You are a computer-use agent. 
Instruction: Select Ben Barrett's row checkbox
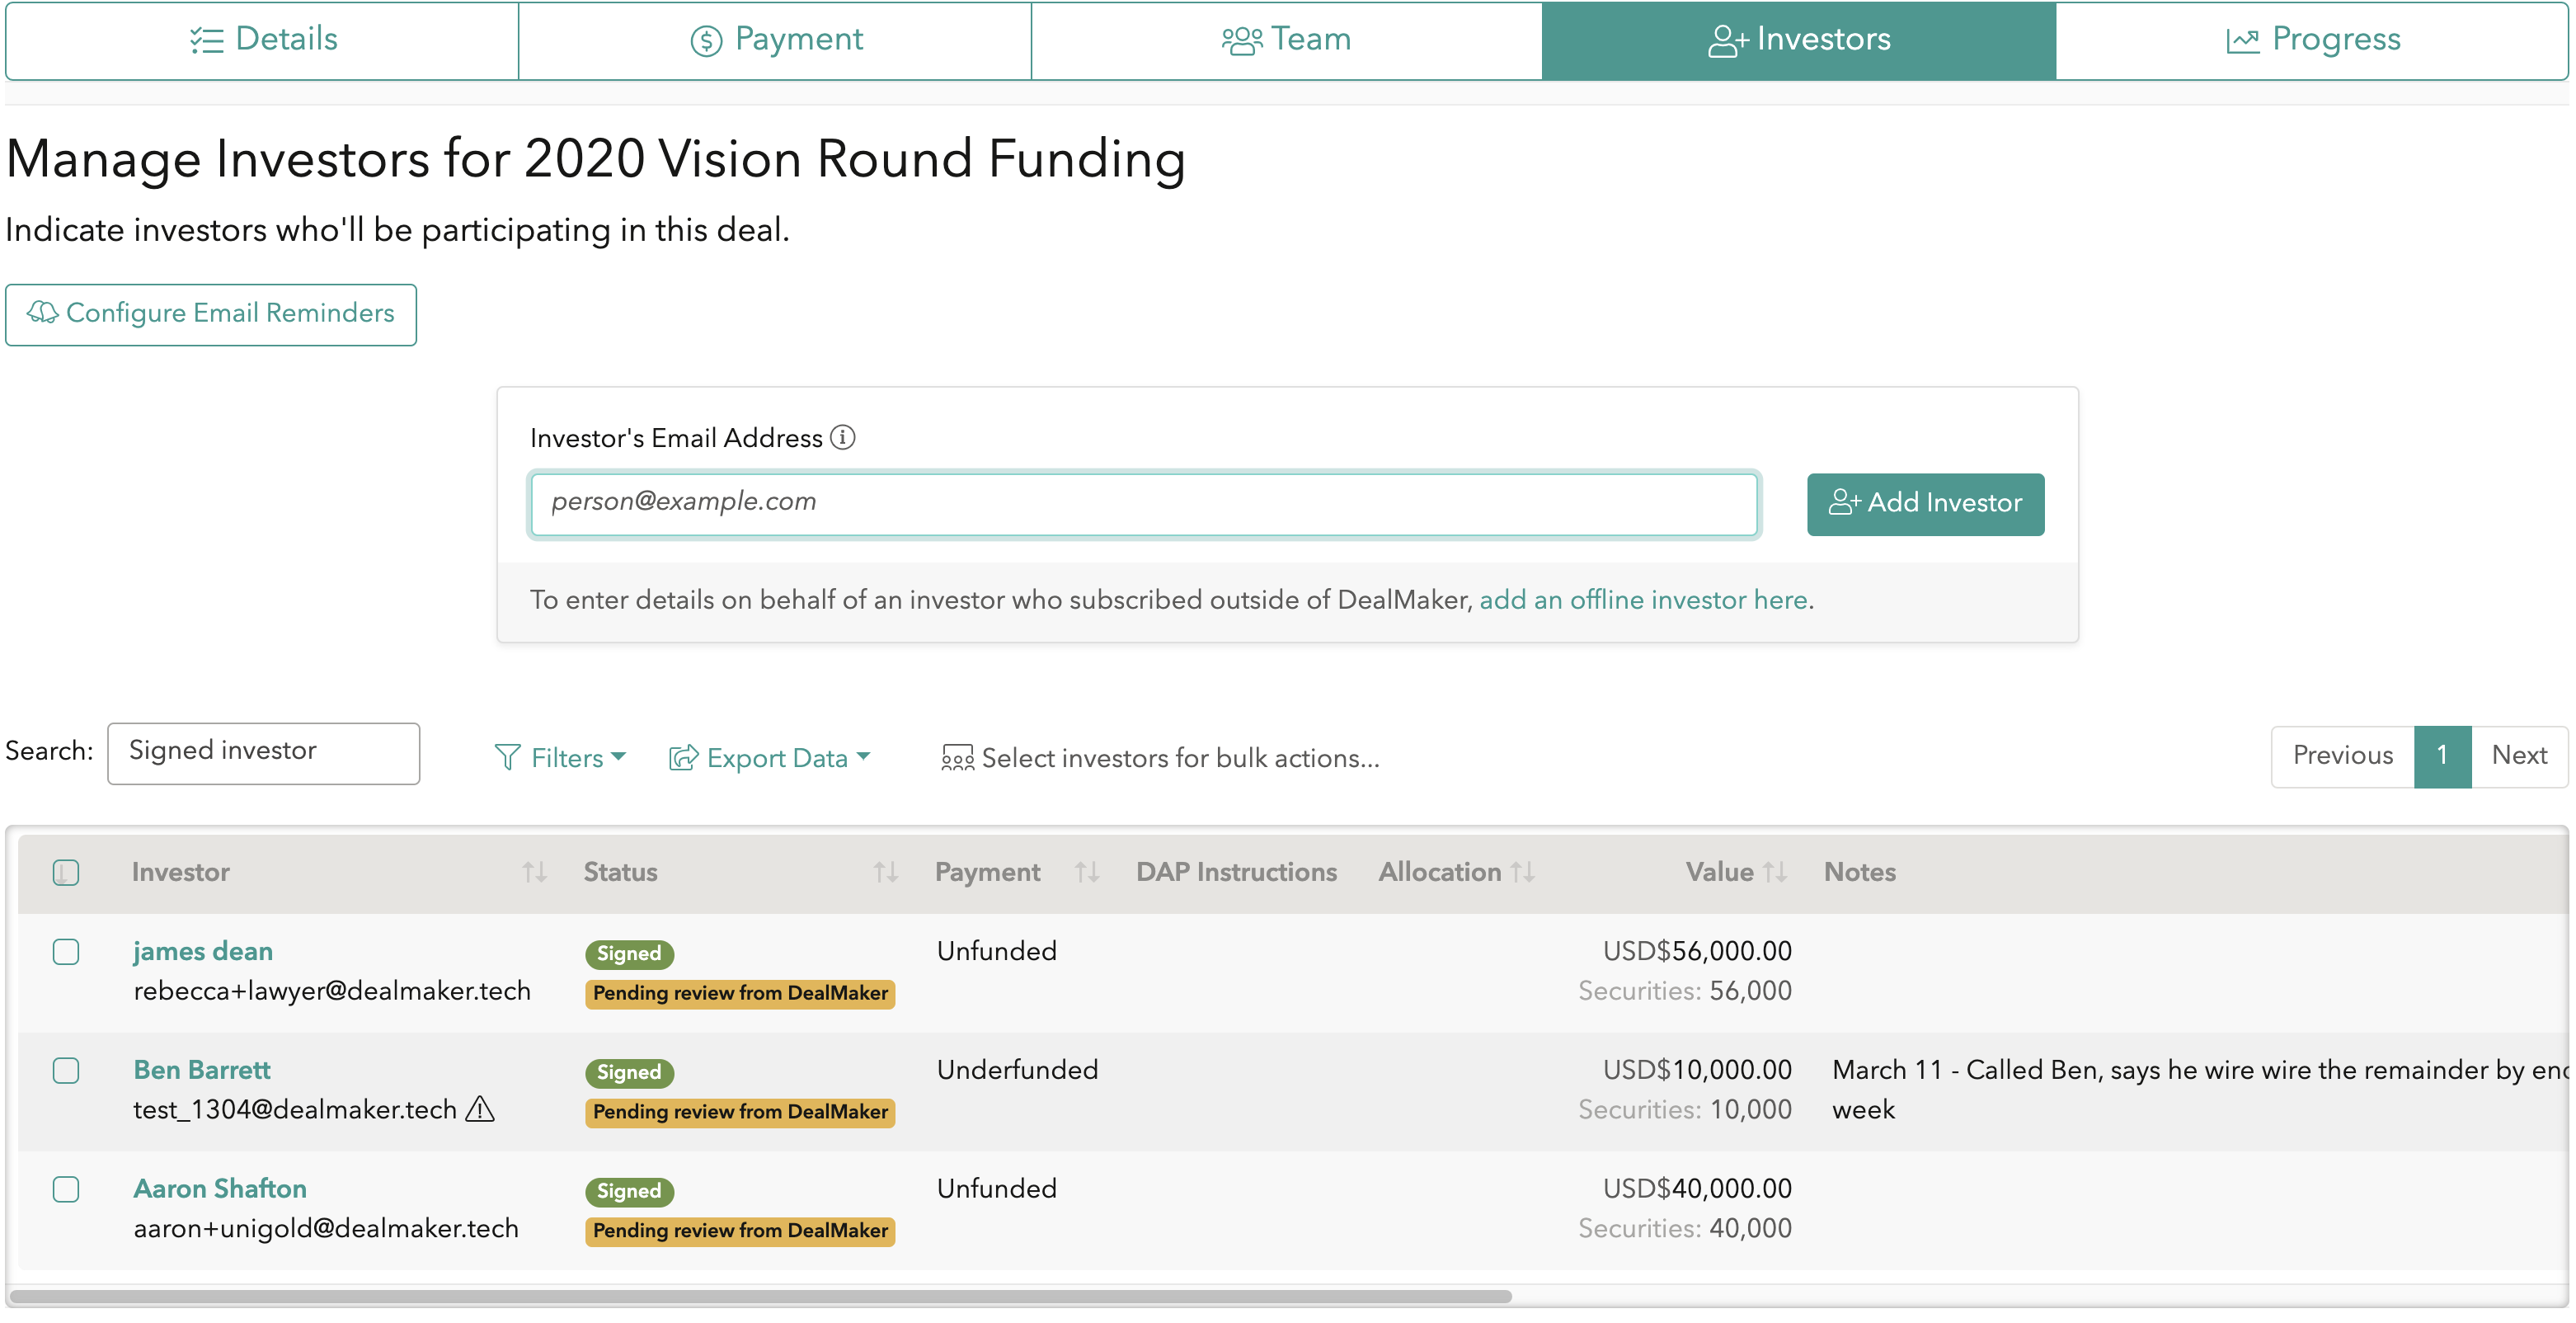[66, 1070]
